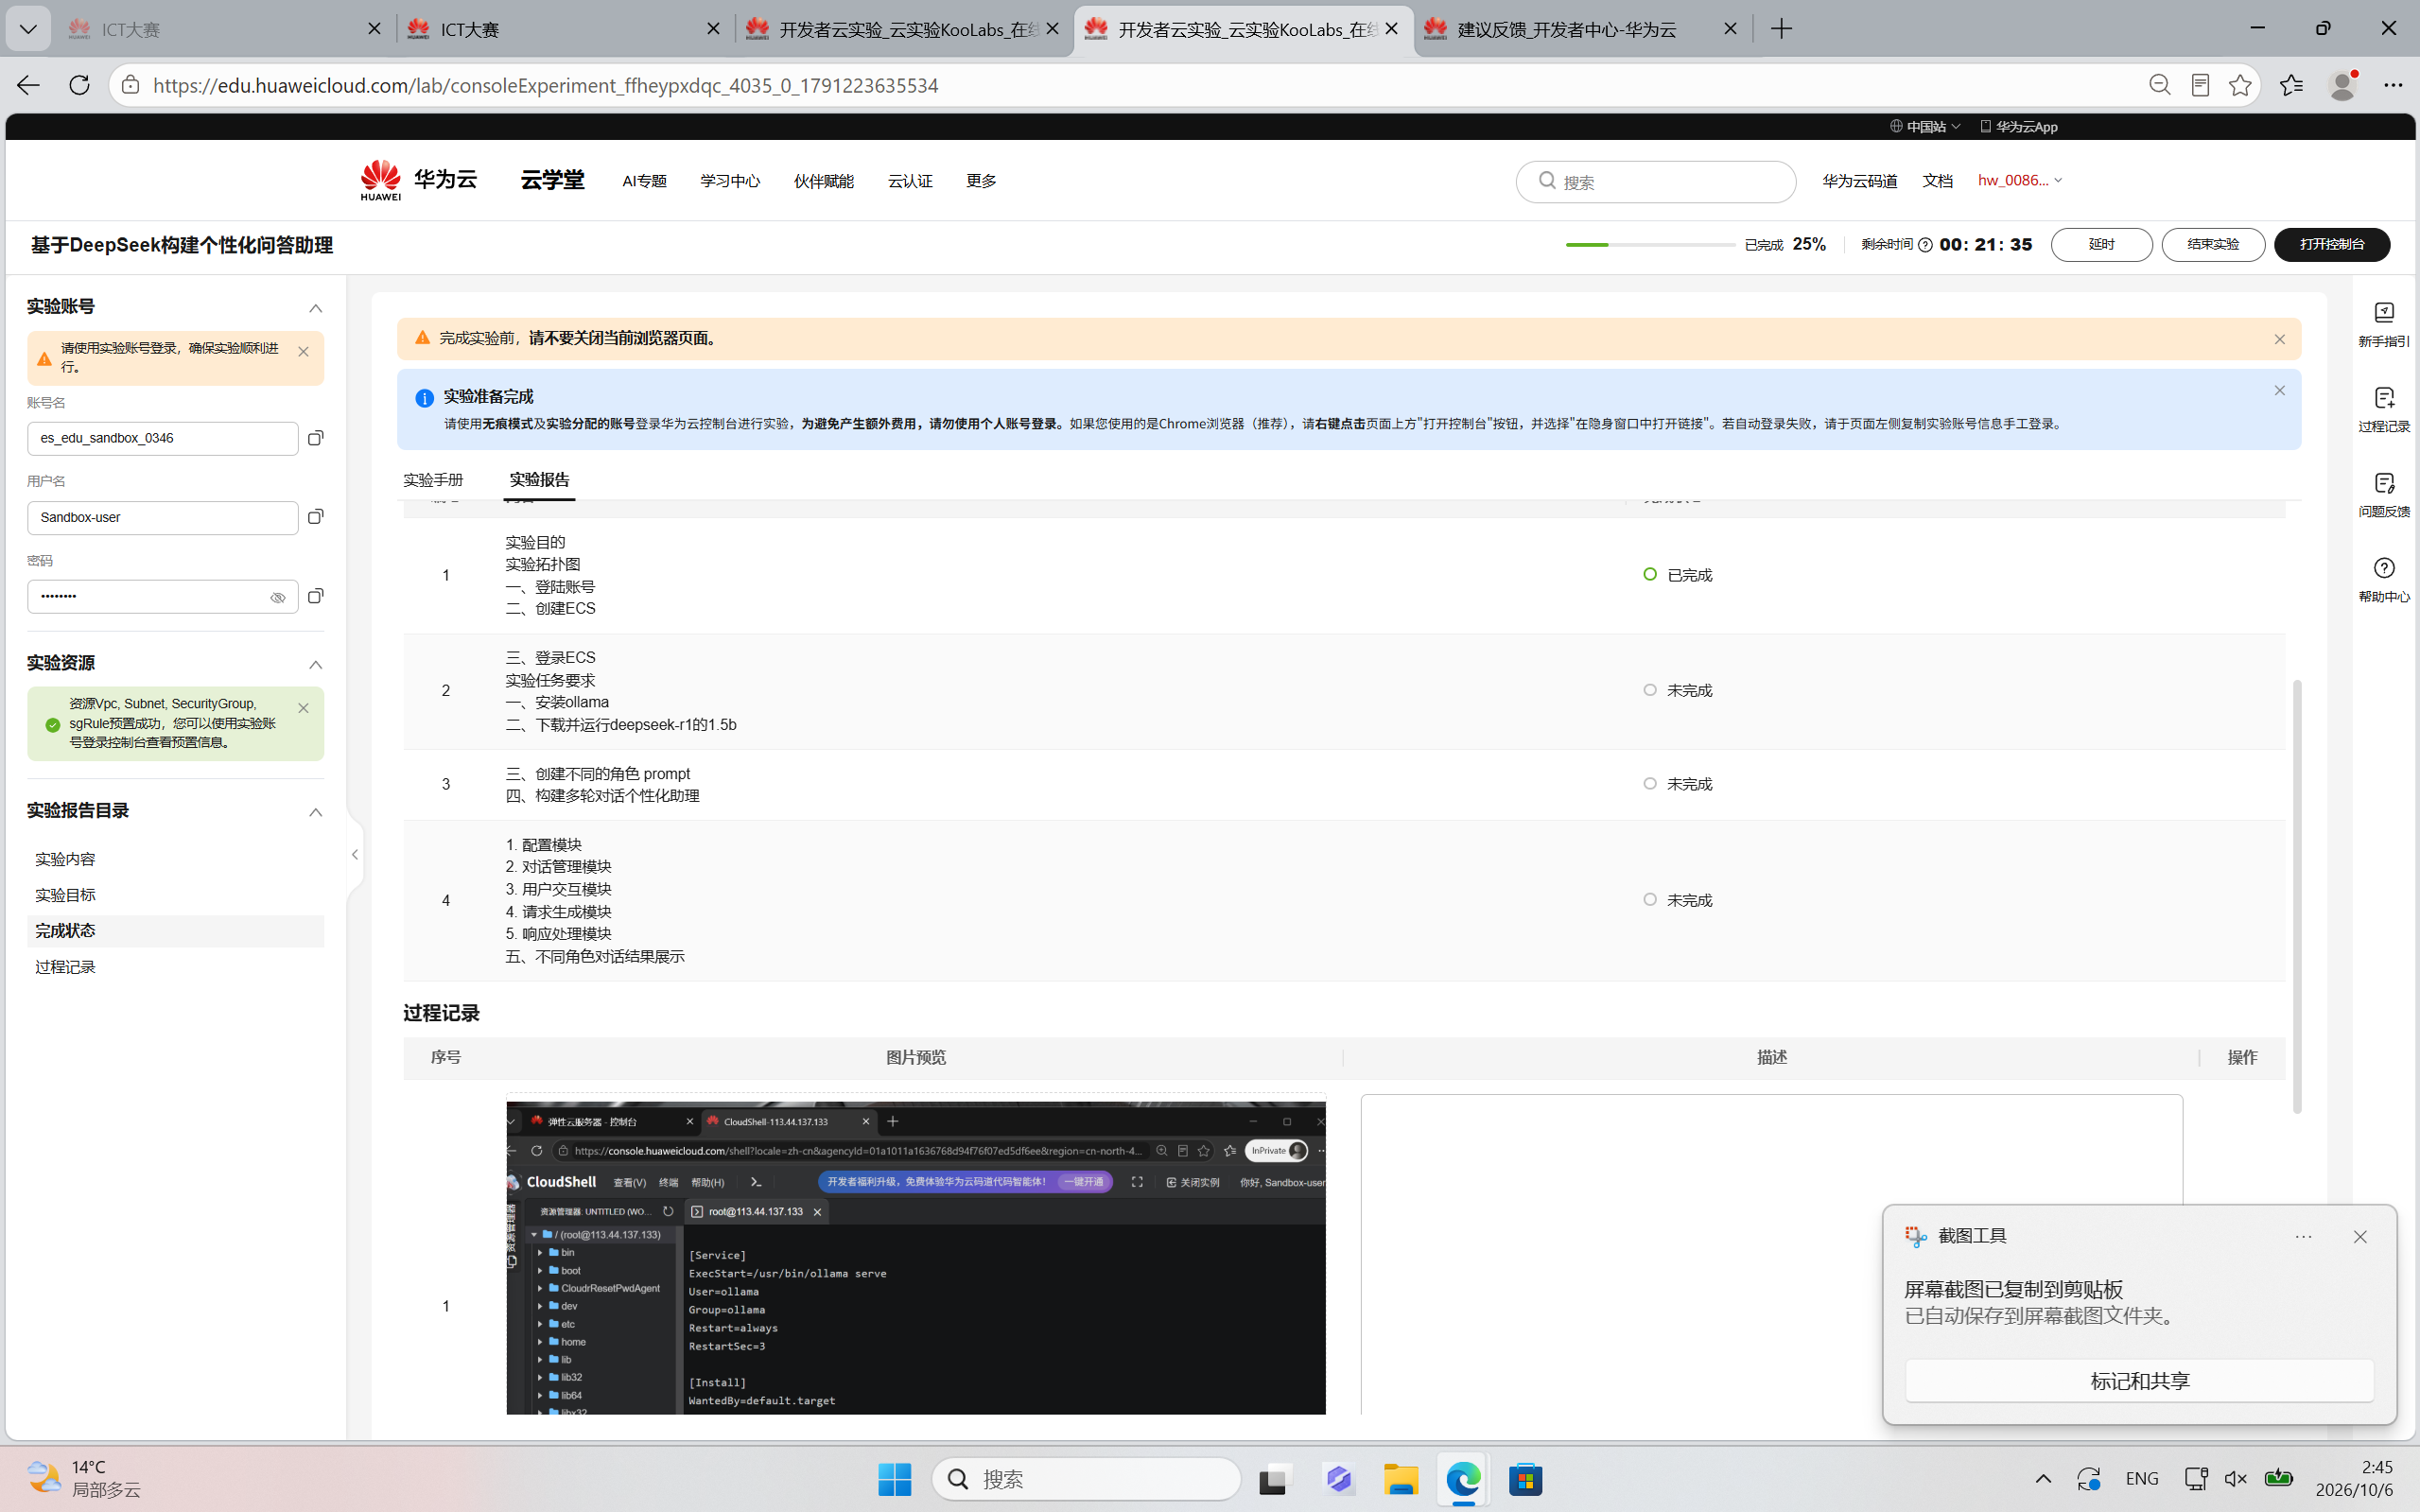
Task: Click the description text area for record 1
Action: click(x=1771, y=1255)
